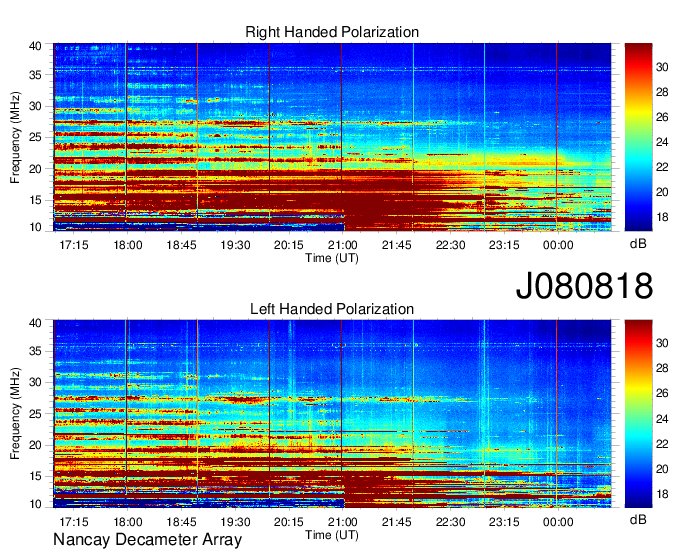Click the 26 dB tick on upper colorbar

(662, 117)
